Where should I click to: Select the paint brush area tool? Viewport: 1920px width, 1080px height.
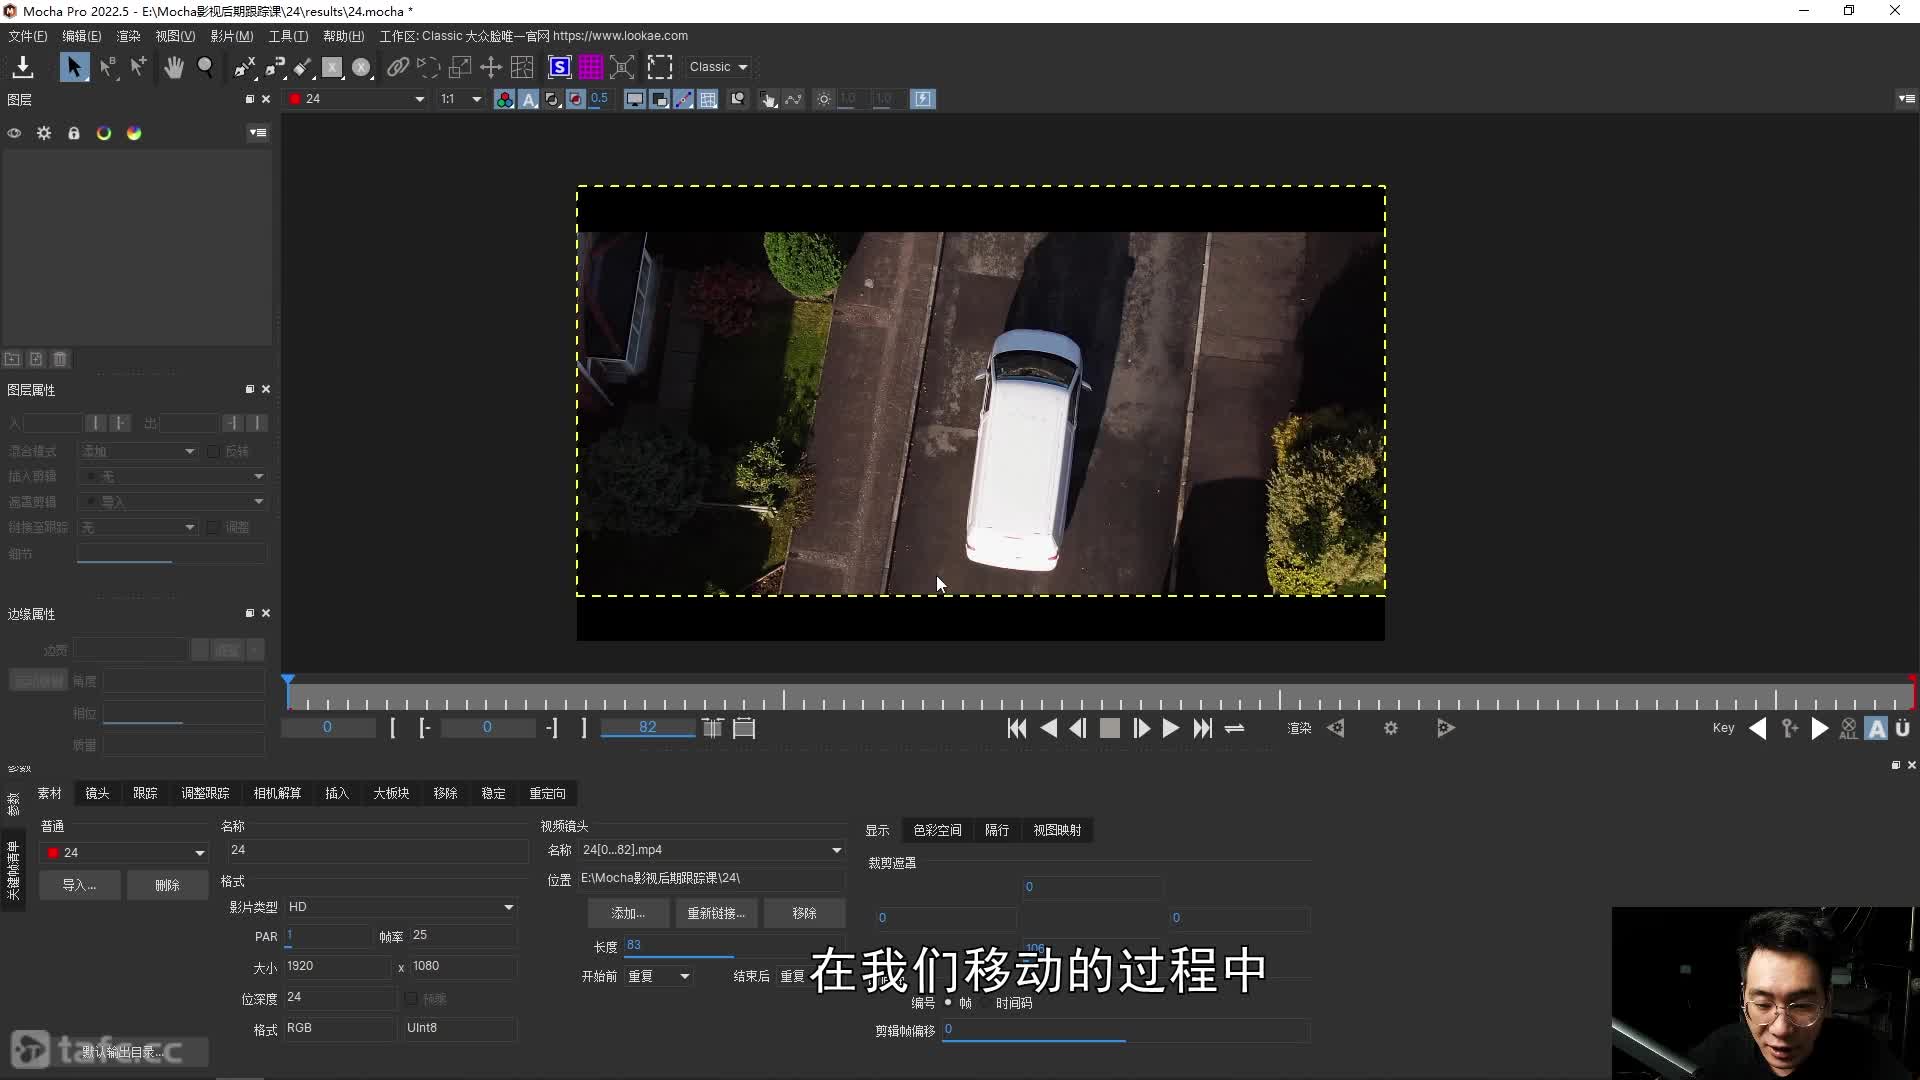(303, 67)
